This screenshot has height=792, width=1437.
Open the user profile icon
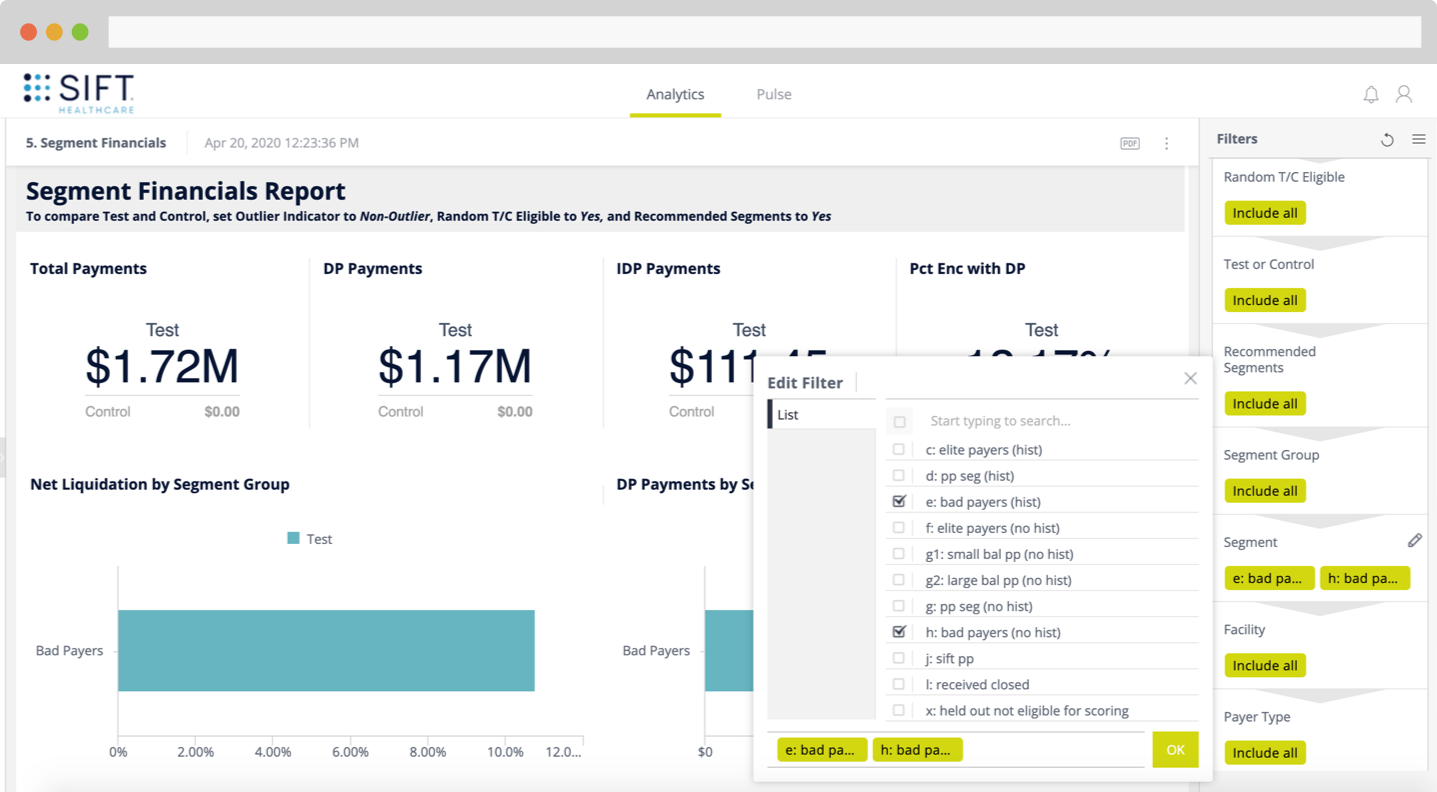(1404, 94)
